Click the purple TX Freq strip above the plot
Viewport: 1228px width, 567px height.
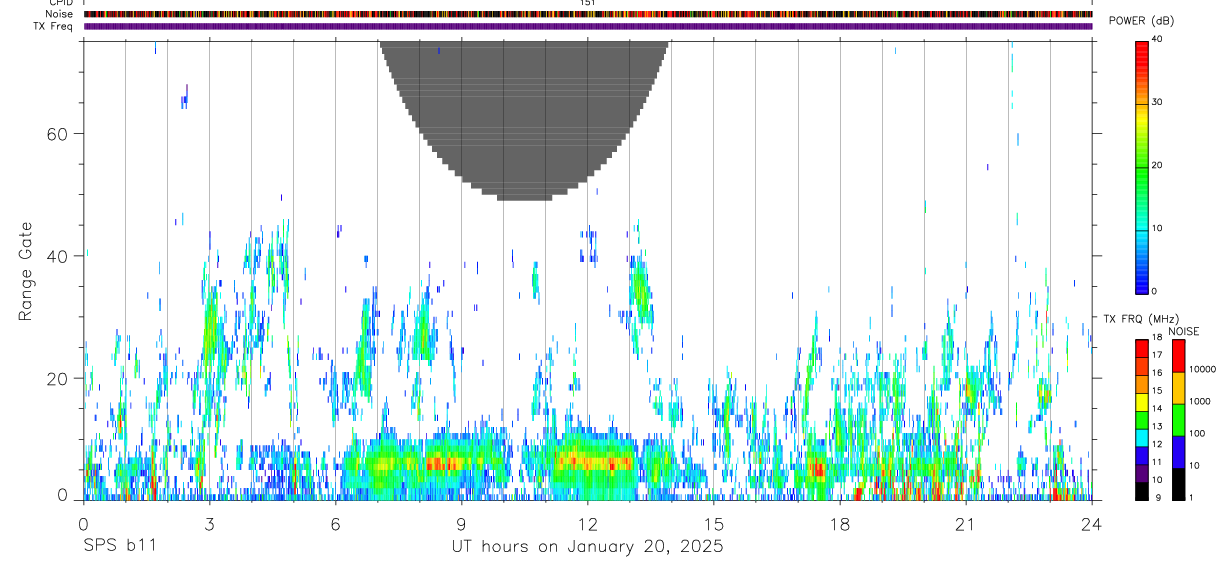click(x=588, y=26)
